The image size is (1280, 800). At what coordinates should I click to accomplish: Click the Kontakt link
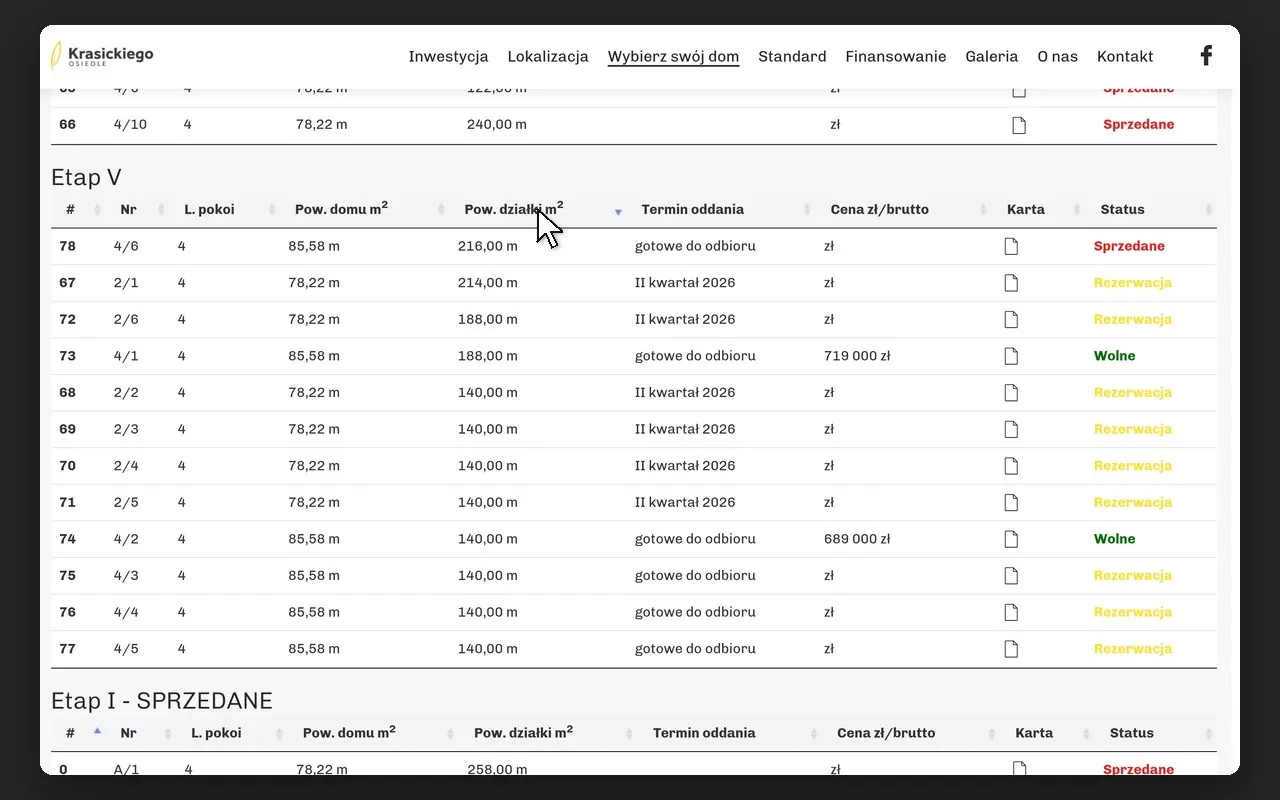tap(1125, 56)
